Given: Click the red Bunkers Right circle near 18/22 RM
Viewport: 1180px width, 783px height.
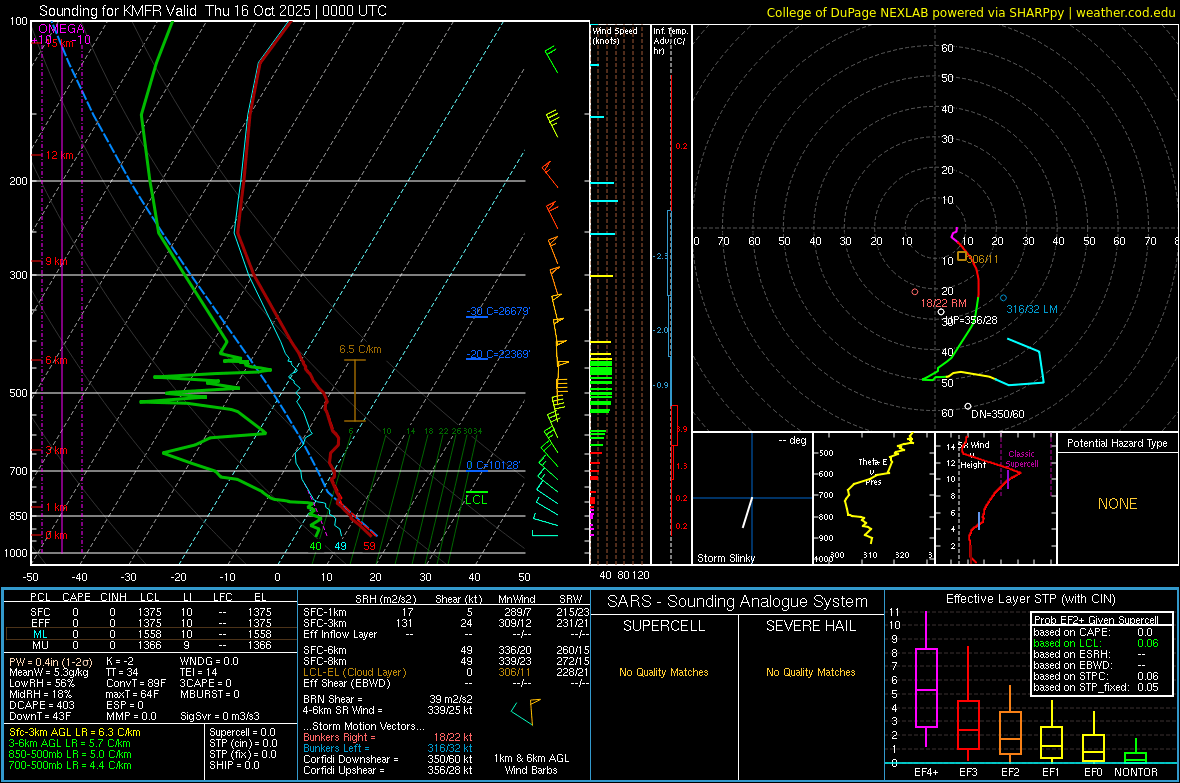Looking at the screenshot, I should click(x=915, y=291).
